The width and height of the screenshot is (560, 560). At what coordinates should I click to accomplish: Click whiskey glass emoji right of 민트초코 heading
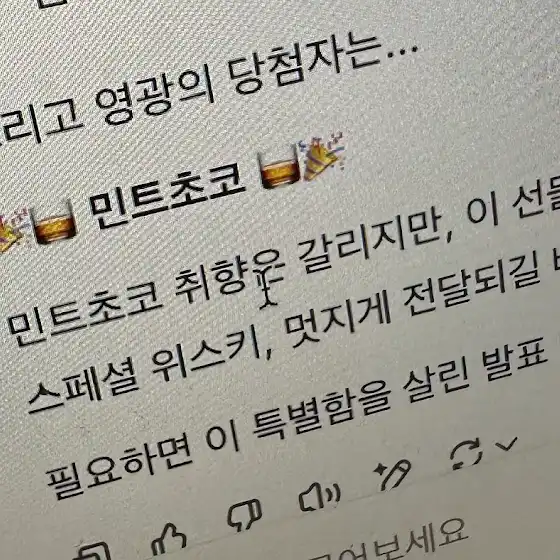tap(279, 167)
